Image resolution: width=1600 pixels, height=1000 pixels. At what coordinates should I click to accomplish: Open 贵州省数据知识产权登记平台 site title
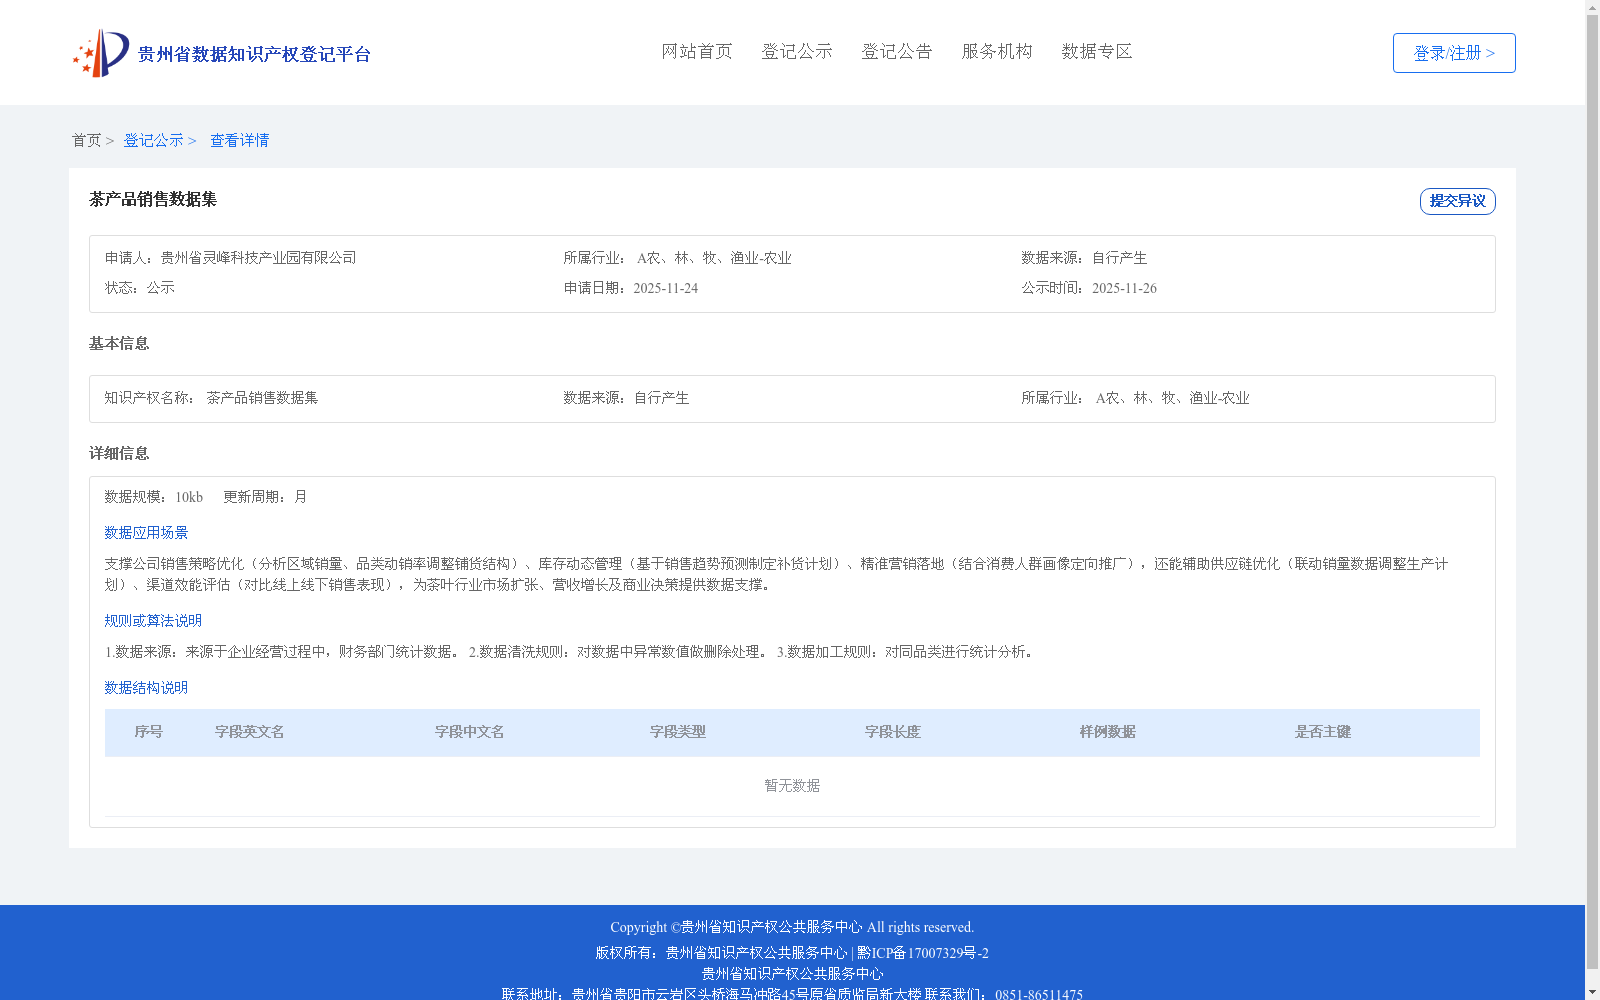254,54
